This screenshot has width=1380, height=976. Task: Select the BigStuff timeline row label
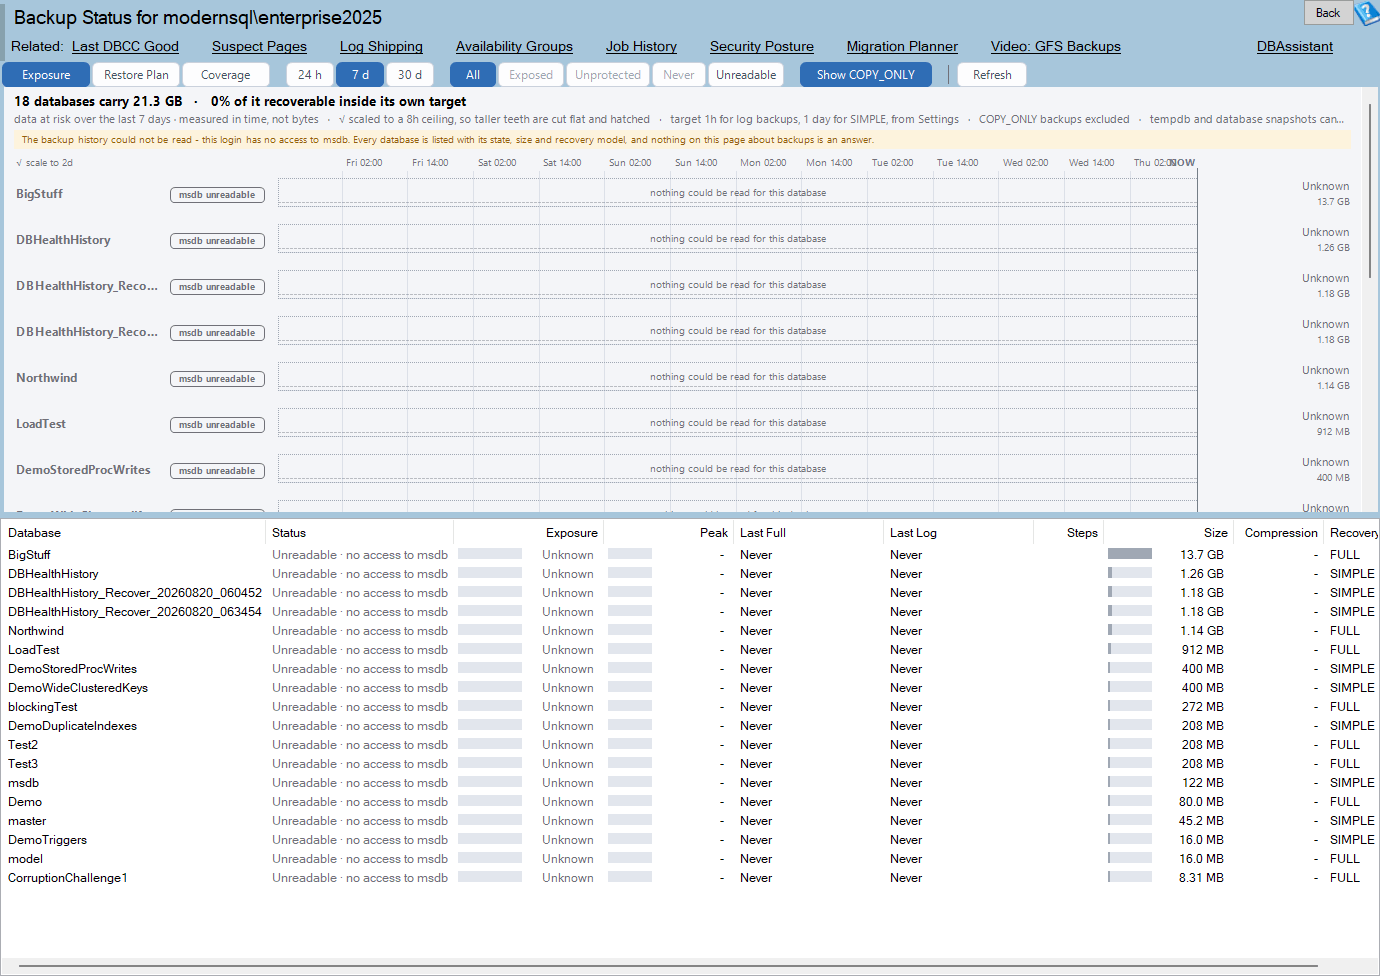(x=40, y=194)
